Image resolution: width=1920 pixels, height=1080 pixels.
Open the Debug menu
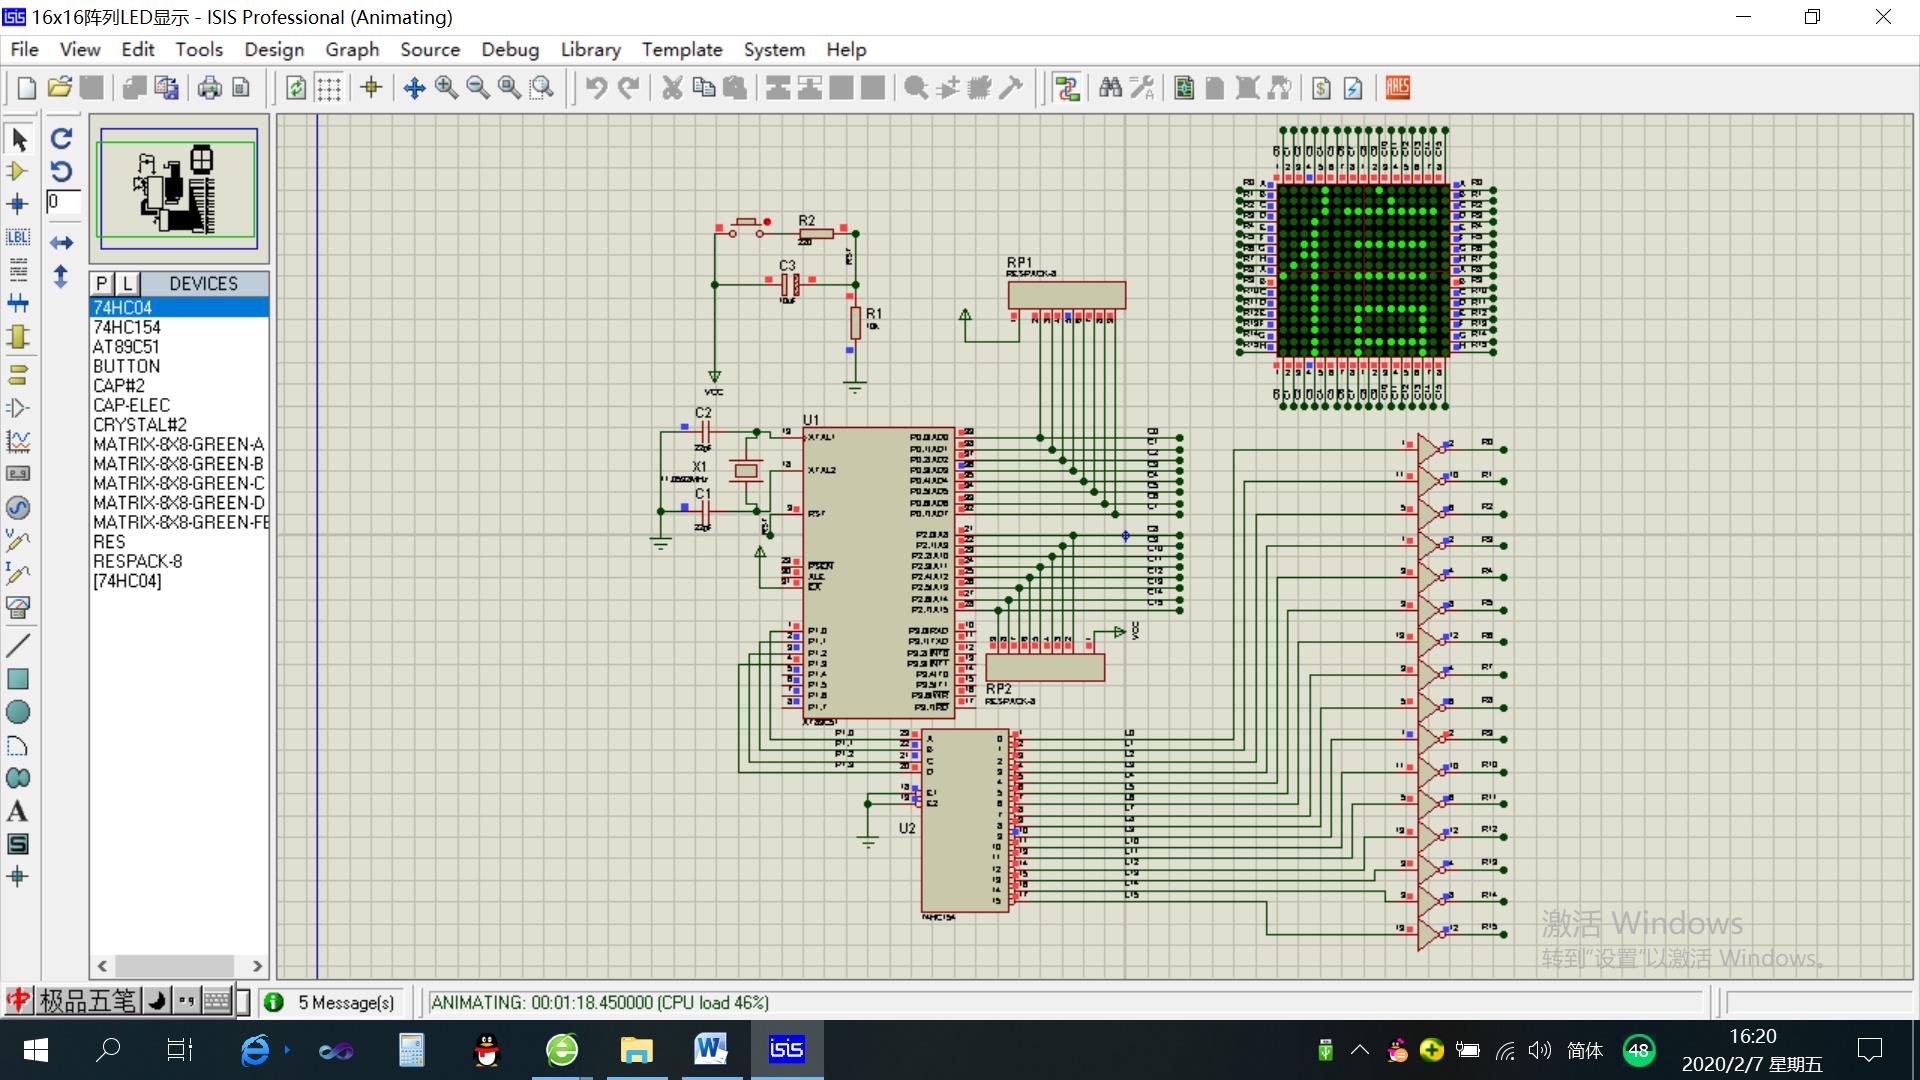click(x=509, y=49)
